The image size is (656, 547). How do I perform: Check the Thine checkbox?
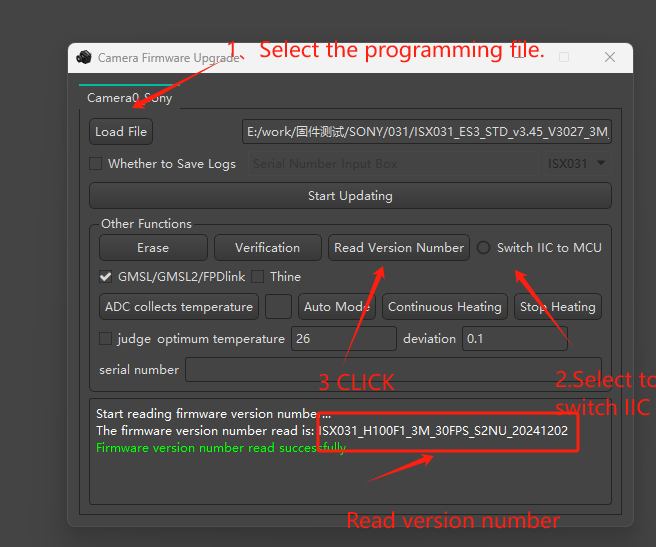(257, 277)
